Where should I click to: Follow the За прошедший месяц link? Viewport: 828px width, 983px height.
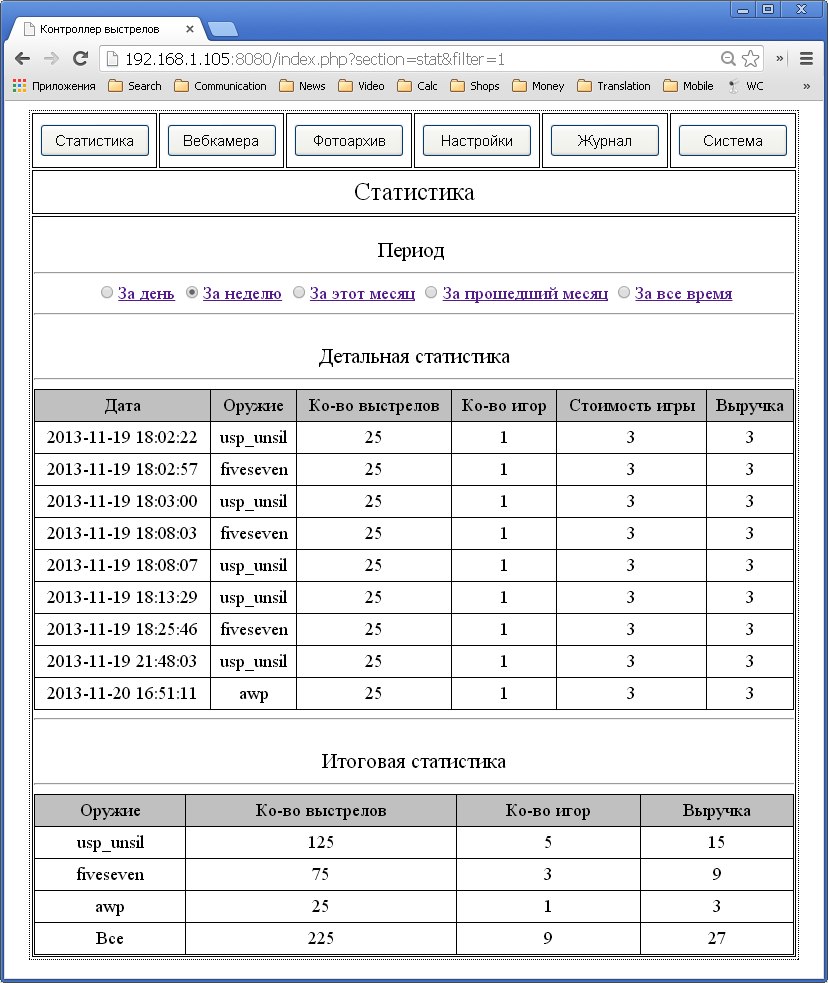tap(524, 294)
